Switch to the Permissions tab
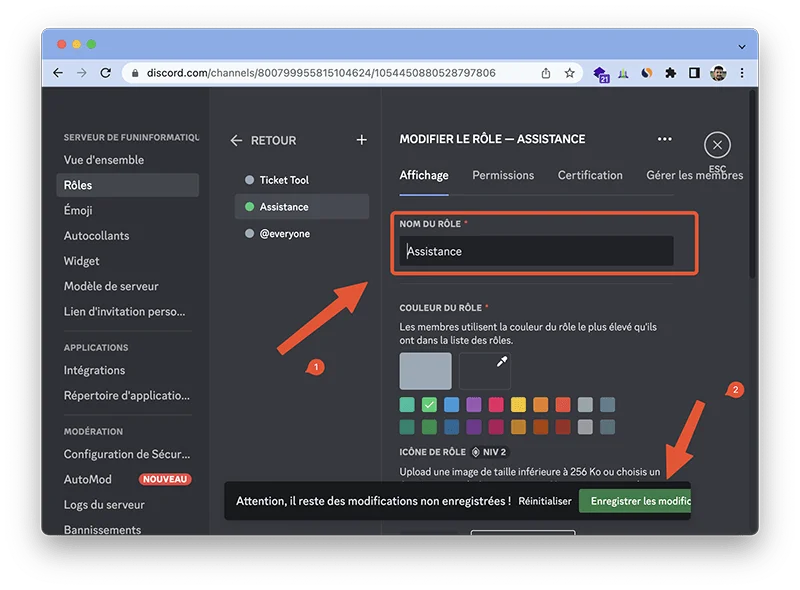The image size is (800, 590). click(503, 174)
